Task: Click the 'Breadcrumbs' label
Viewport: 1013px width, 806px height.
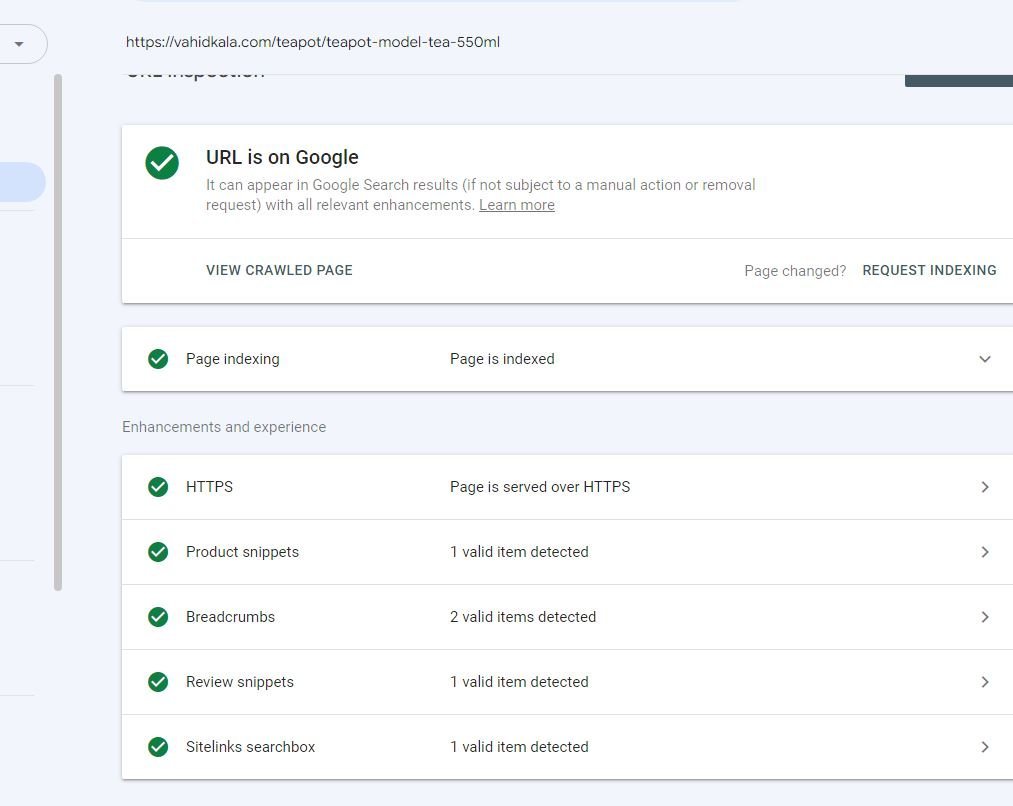Action: 230,617
